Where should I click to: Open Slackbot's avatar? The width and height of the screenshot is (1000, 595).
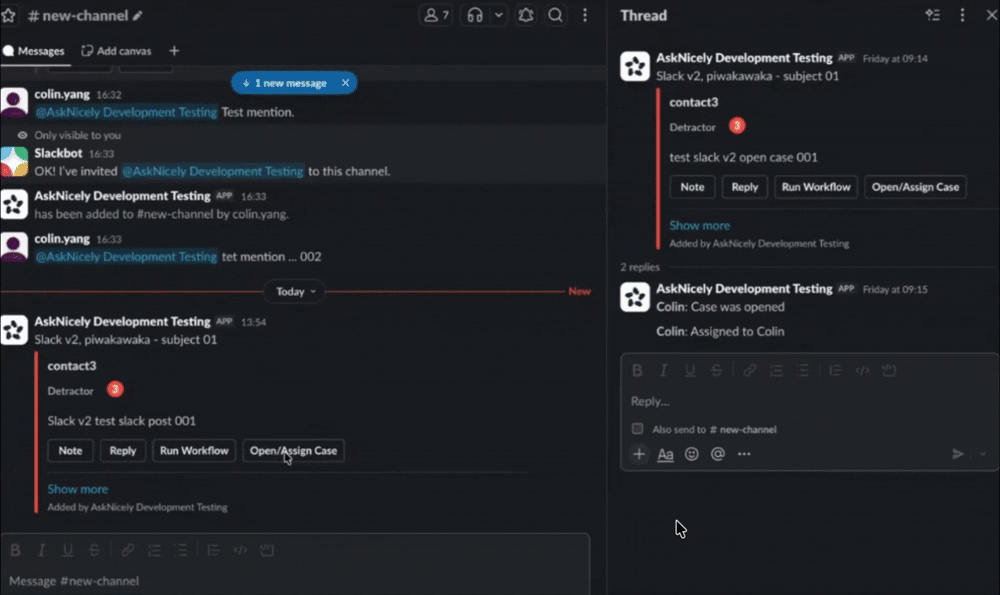click(14, 161)
